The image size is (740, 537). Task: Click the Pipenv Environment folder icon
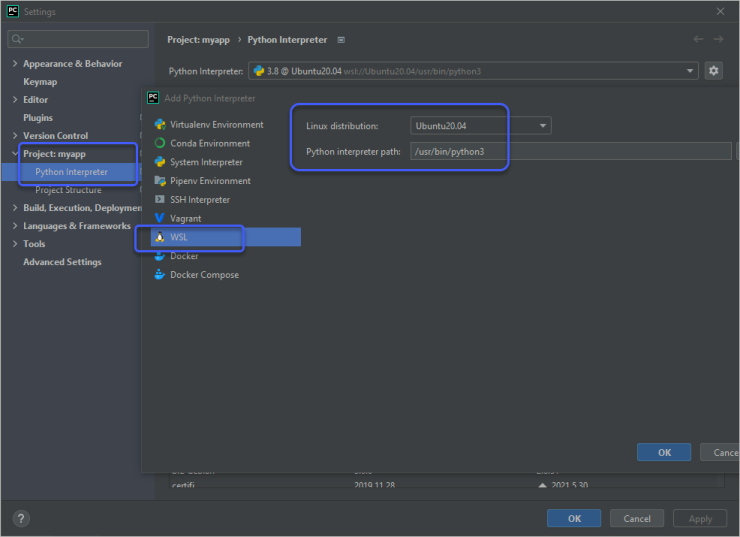(160, 181)
